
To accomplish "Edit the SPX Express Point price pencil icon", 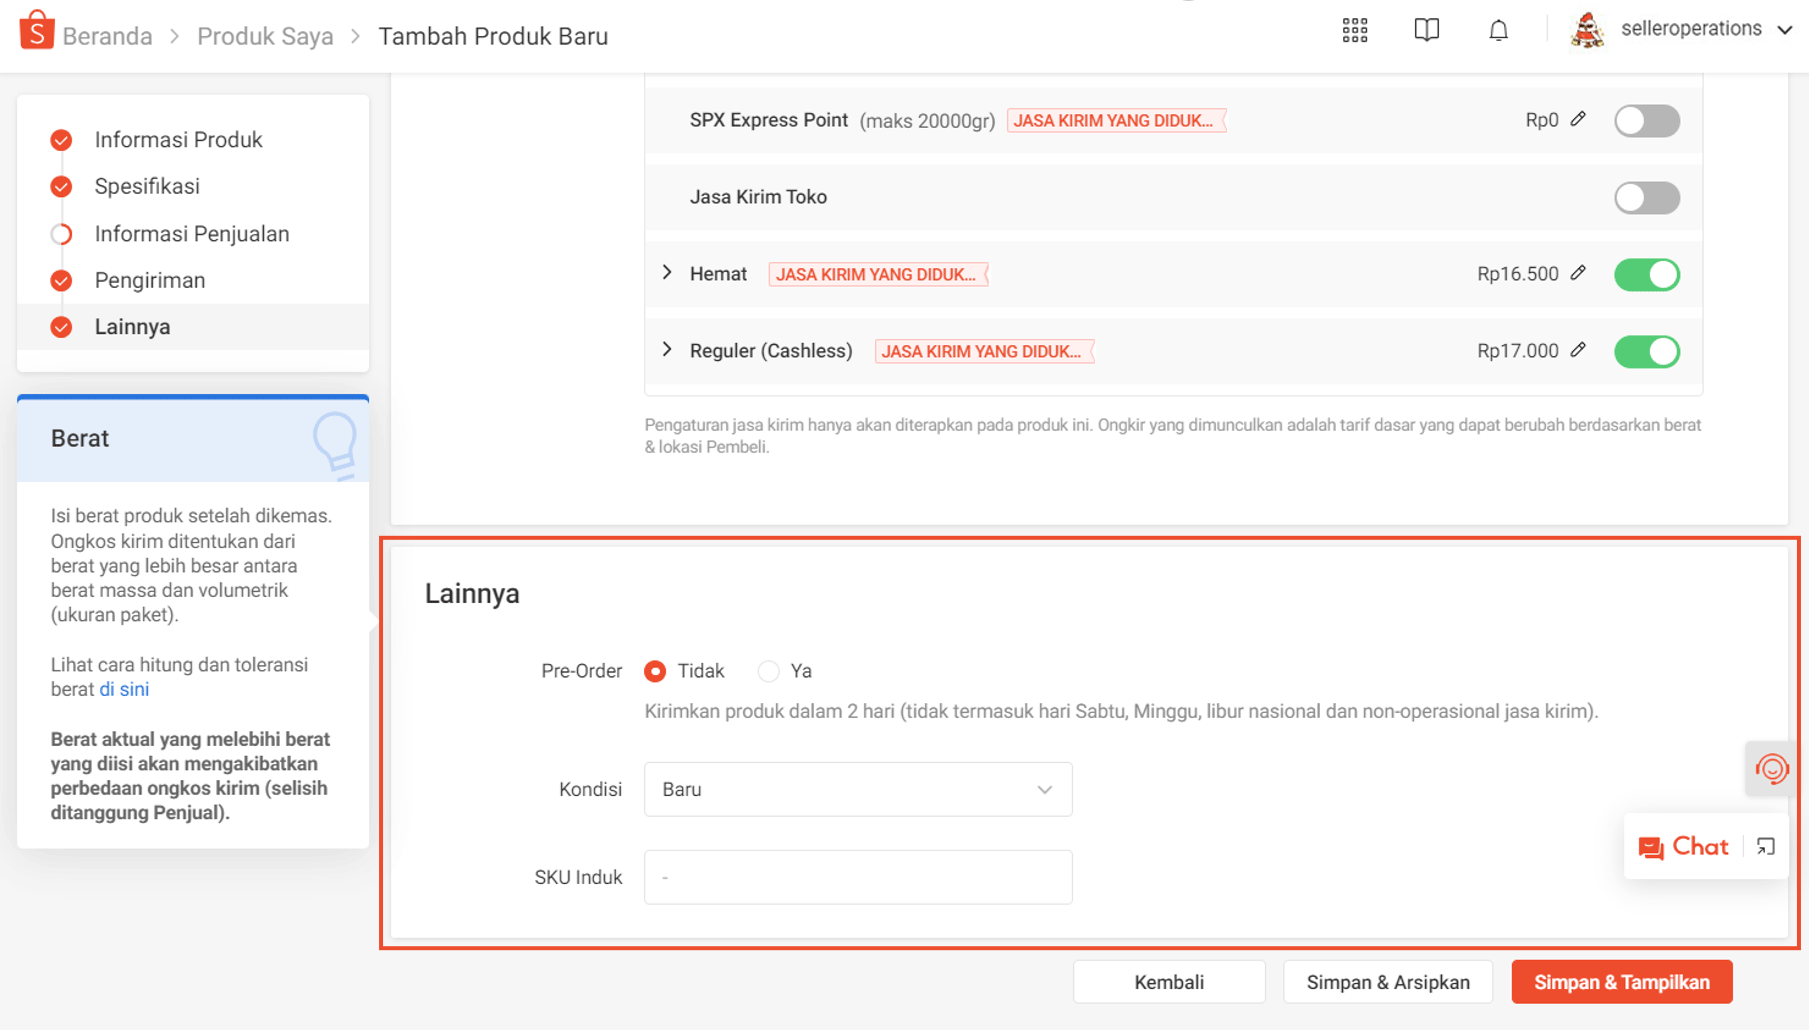I will coord(1578,119).
